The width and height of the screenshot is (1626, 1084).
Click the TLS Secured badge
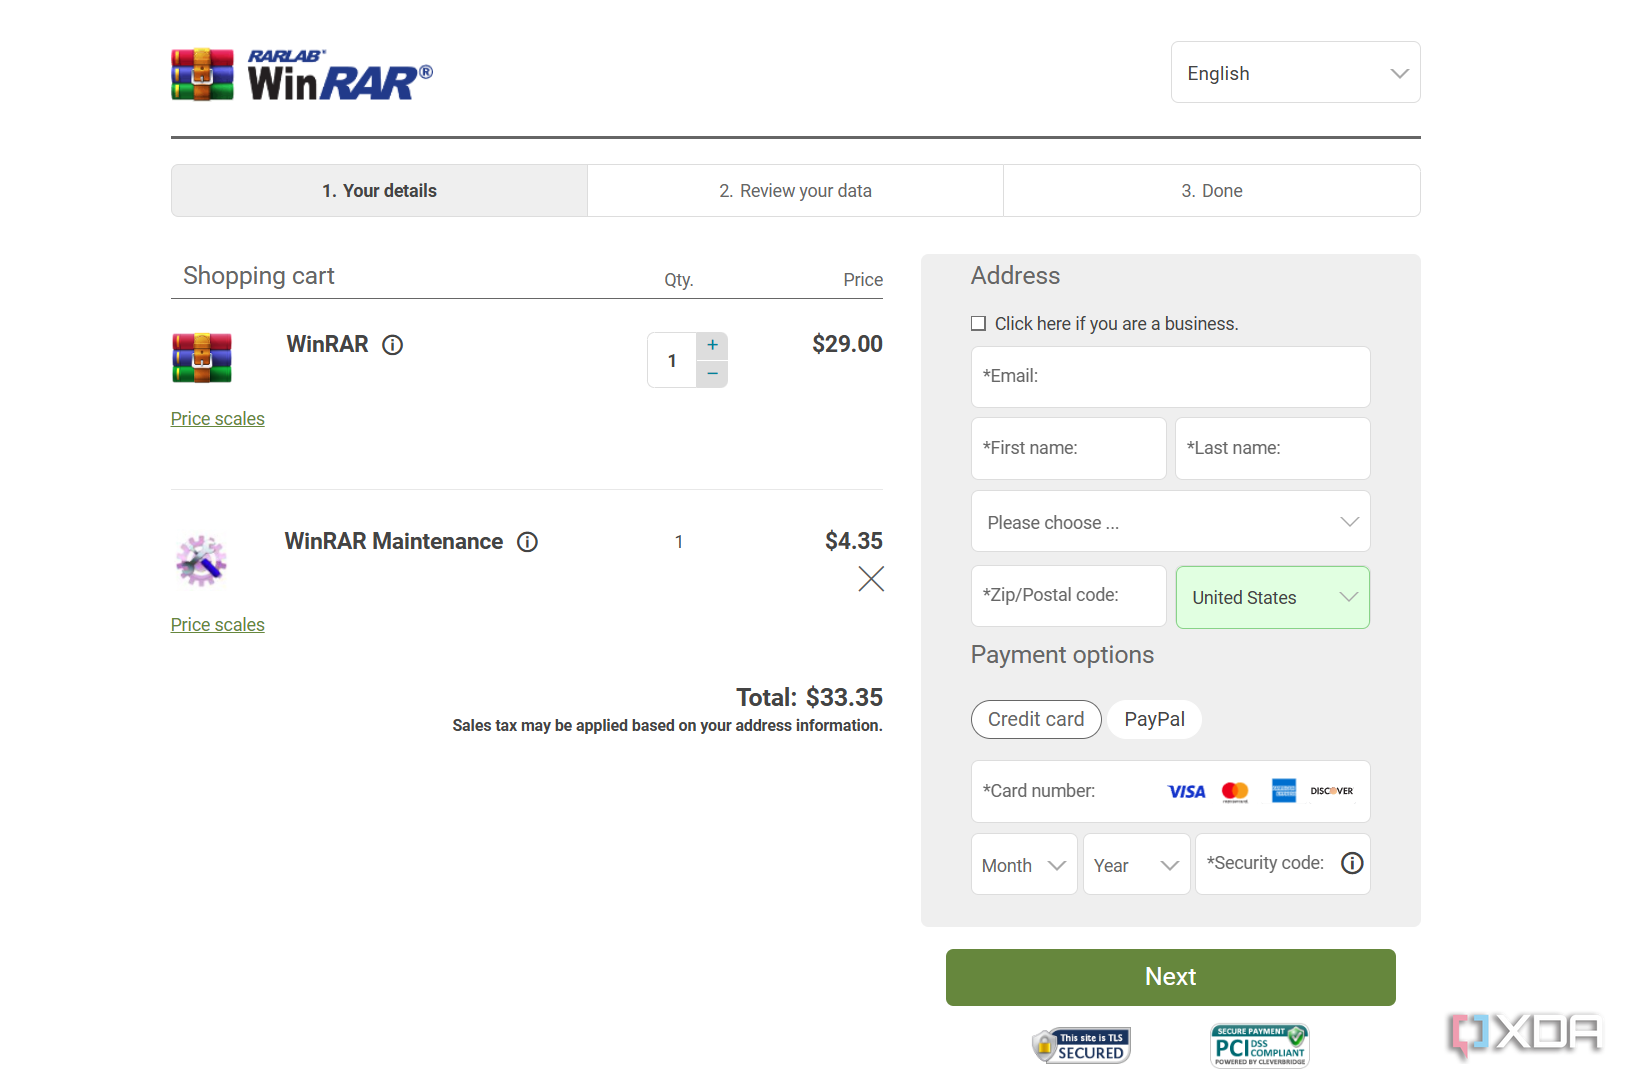click(x=1081, y=1046)
